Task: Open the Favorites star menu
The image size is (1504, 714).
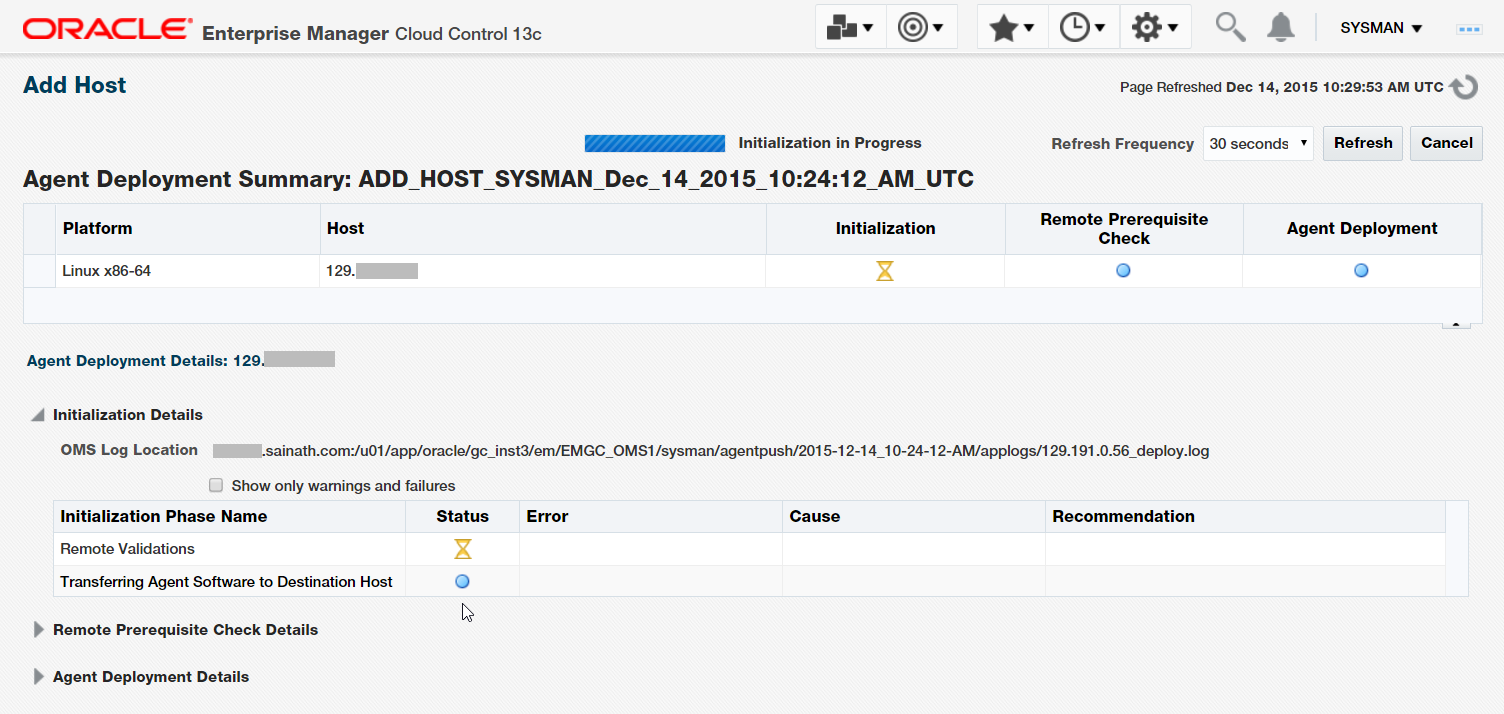Action: click(1012, 28)
